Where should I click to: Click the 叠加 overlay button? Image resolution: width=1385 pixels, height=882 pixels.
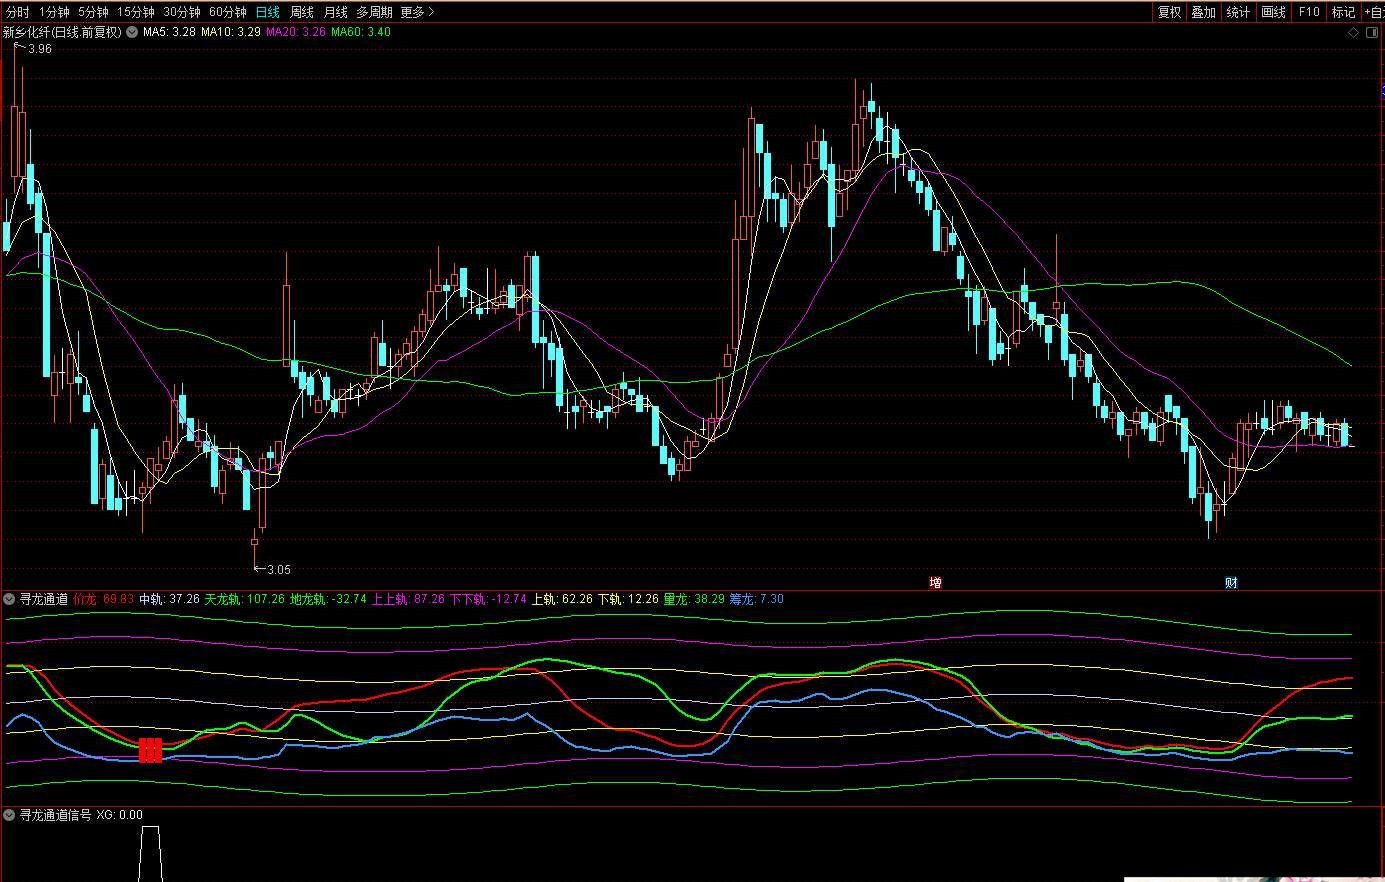[x=1203, y=12]
